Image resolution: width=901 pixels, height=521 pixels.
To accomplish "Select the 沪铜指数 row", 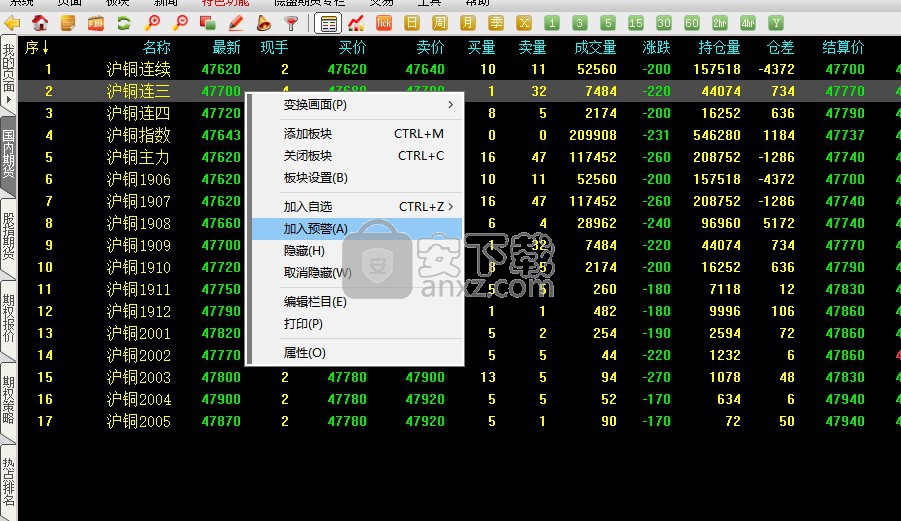I will coord(459,136).
